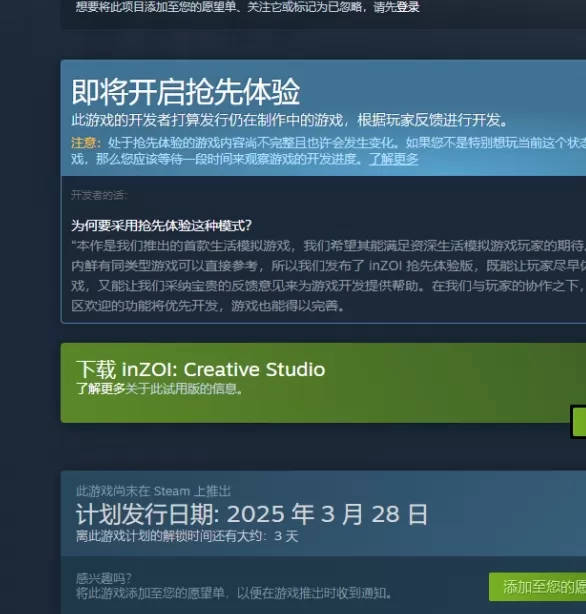
Task: Click the 请先登录 login link
Action: coord(396,7)
